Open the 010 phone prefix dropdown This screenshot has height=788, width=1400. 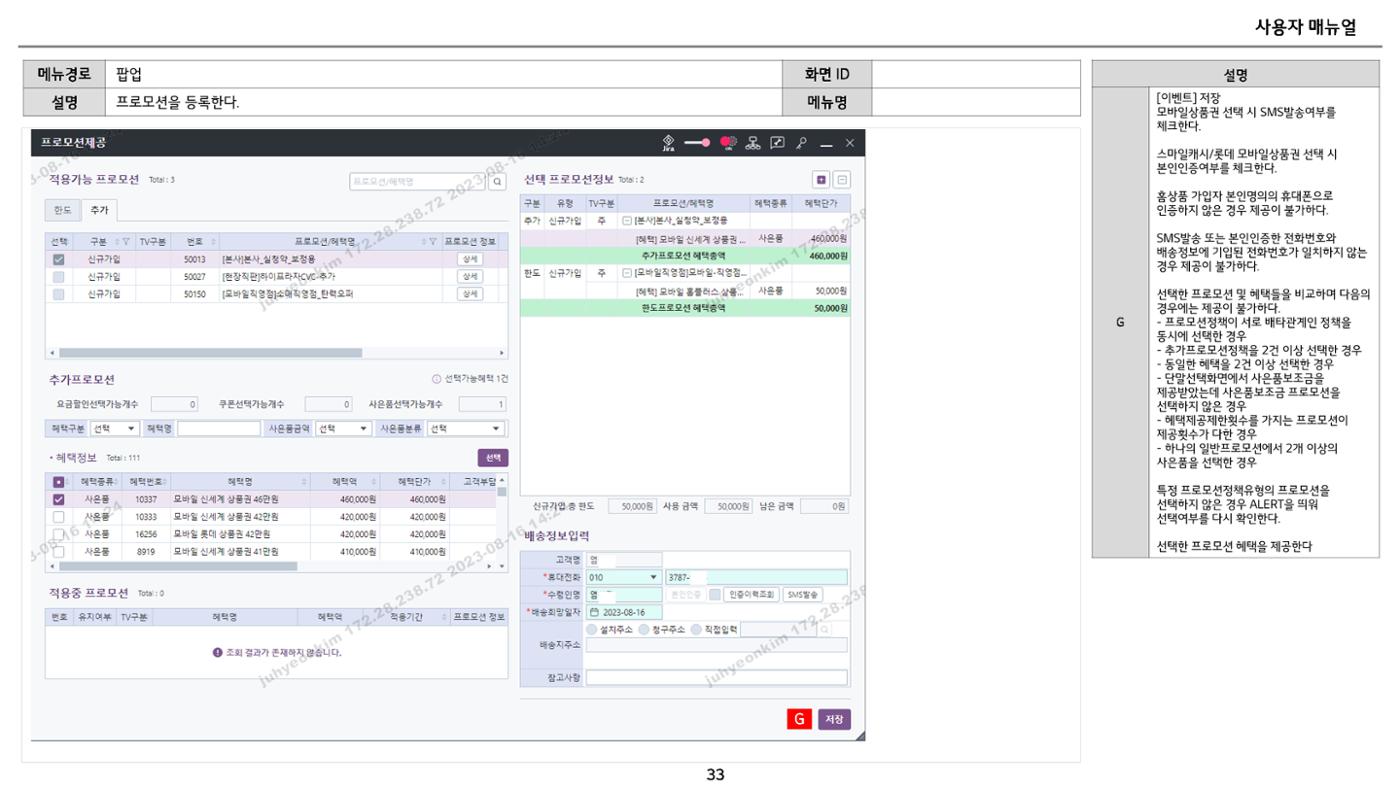624,577
